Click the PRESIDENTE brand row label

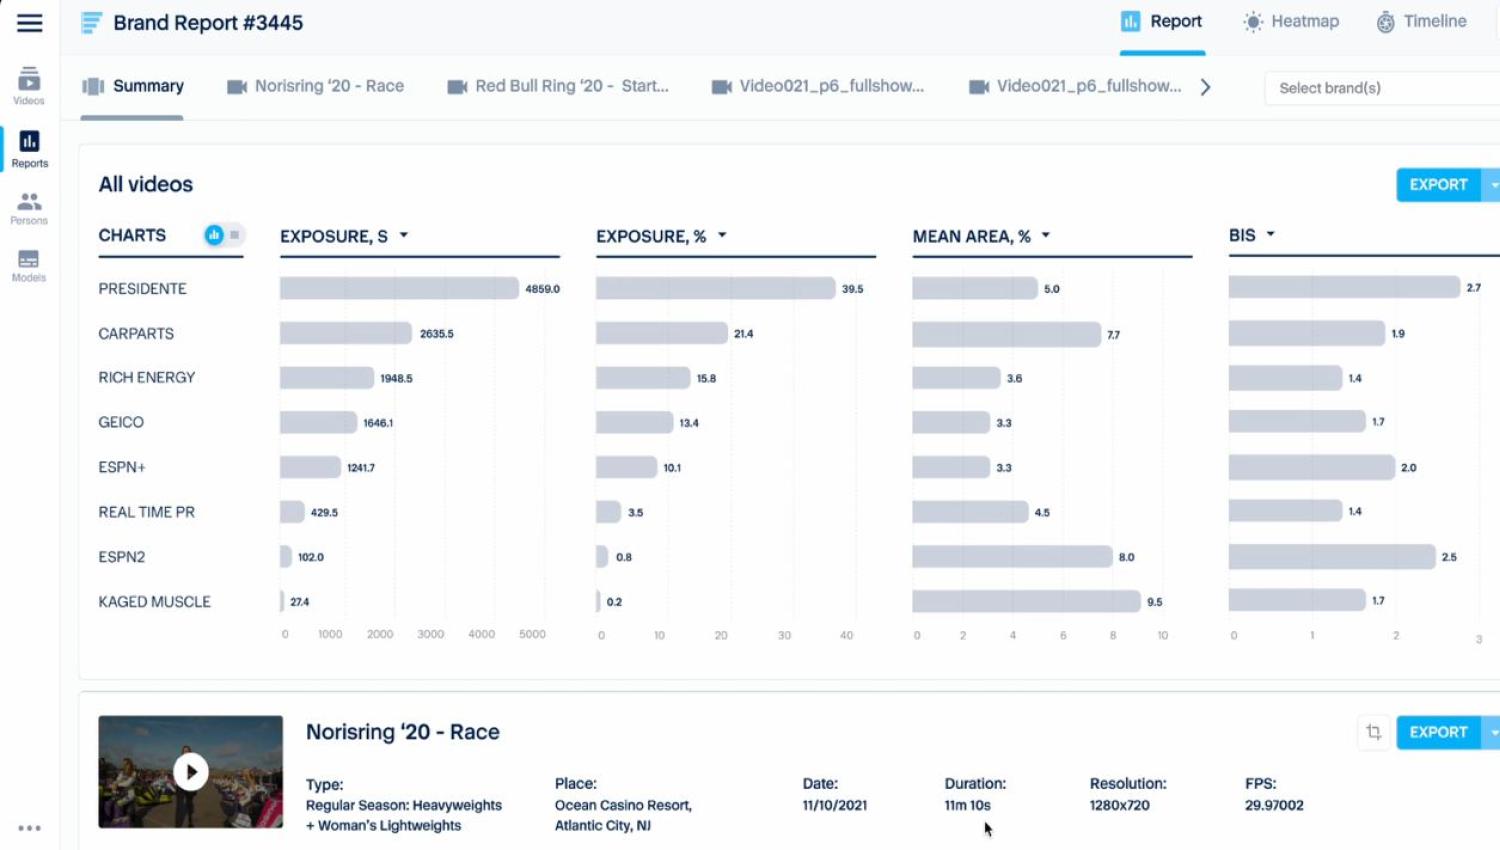pos(142,289)
